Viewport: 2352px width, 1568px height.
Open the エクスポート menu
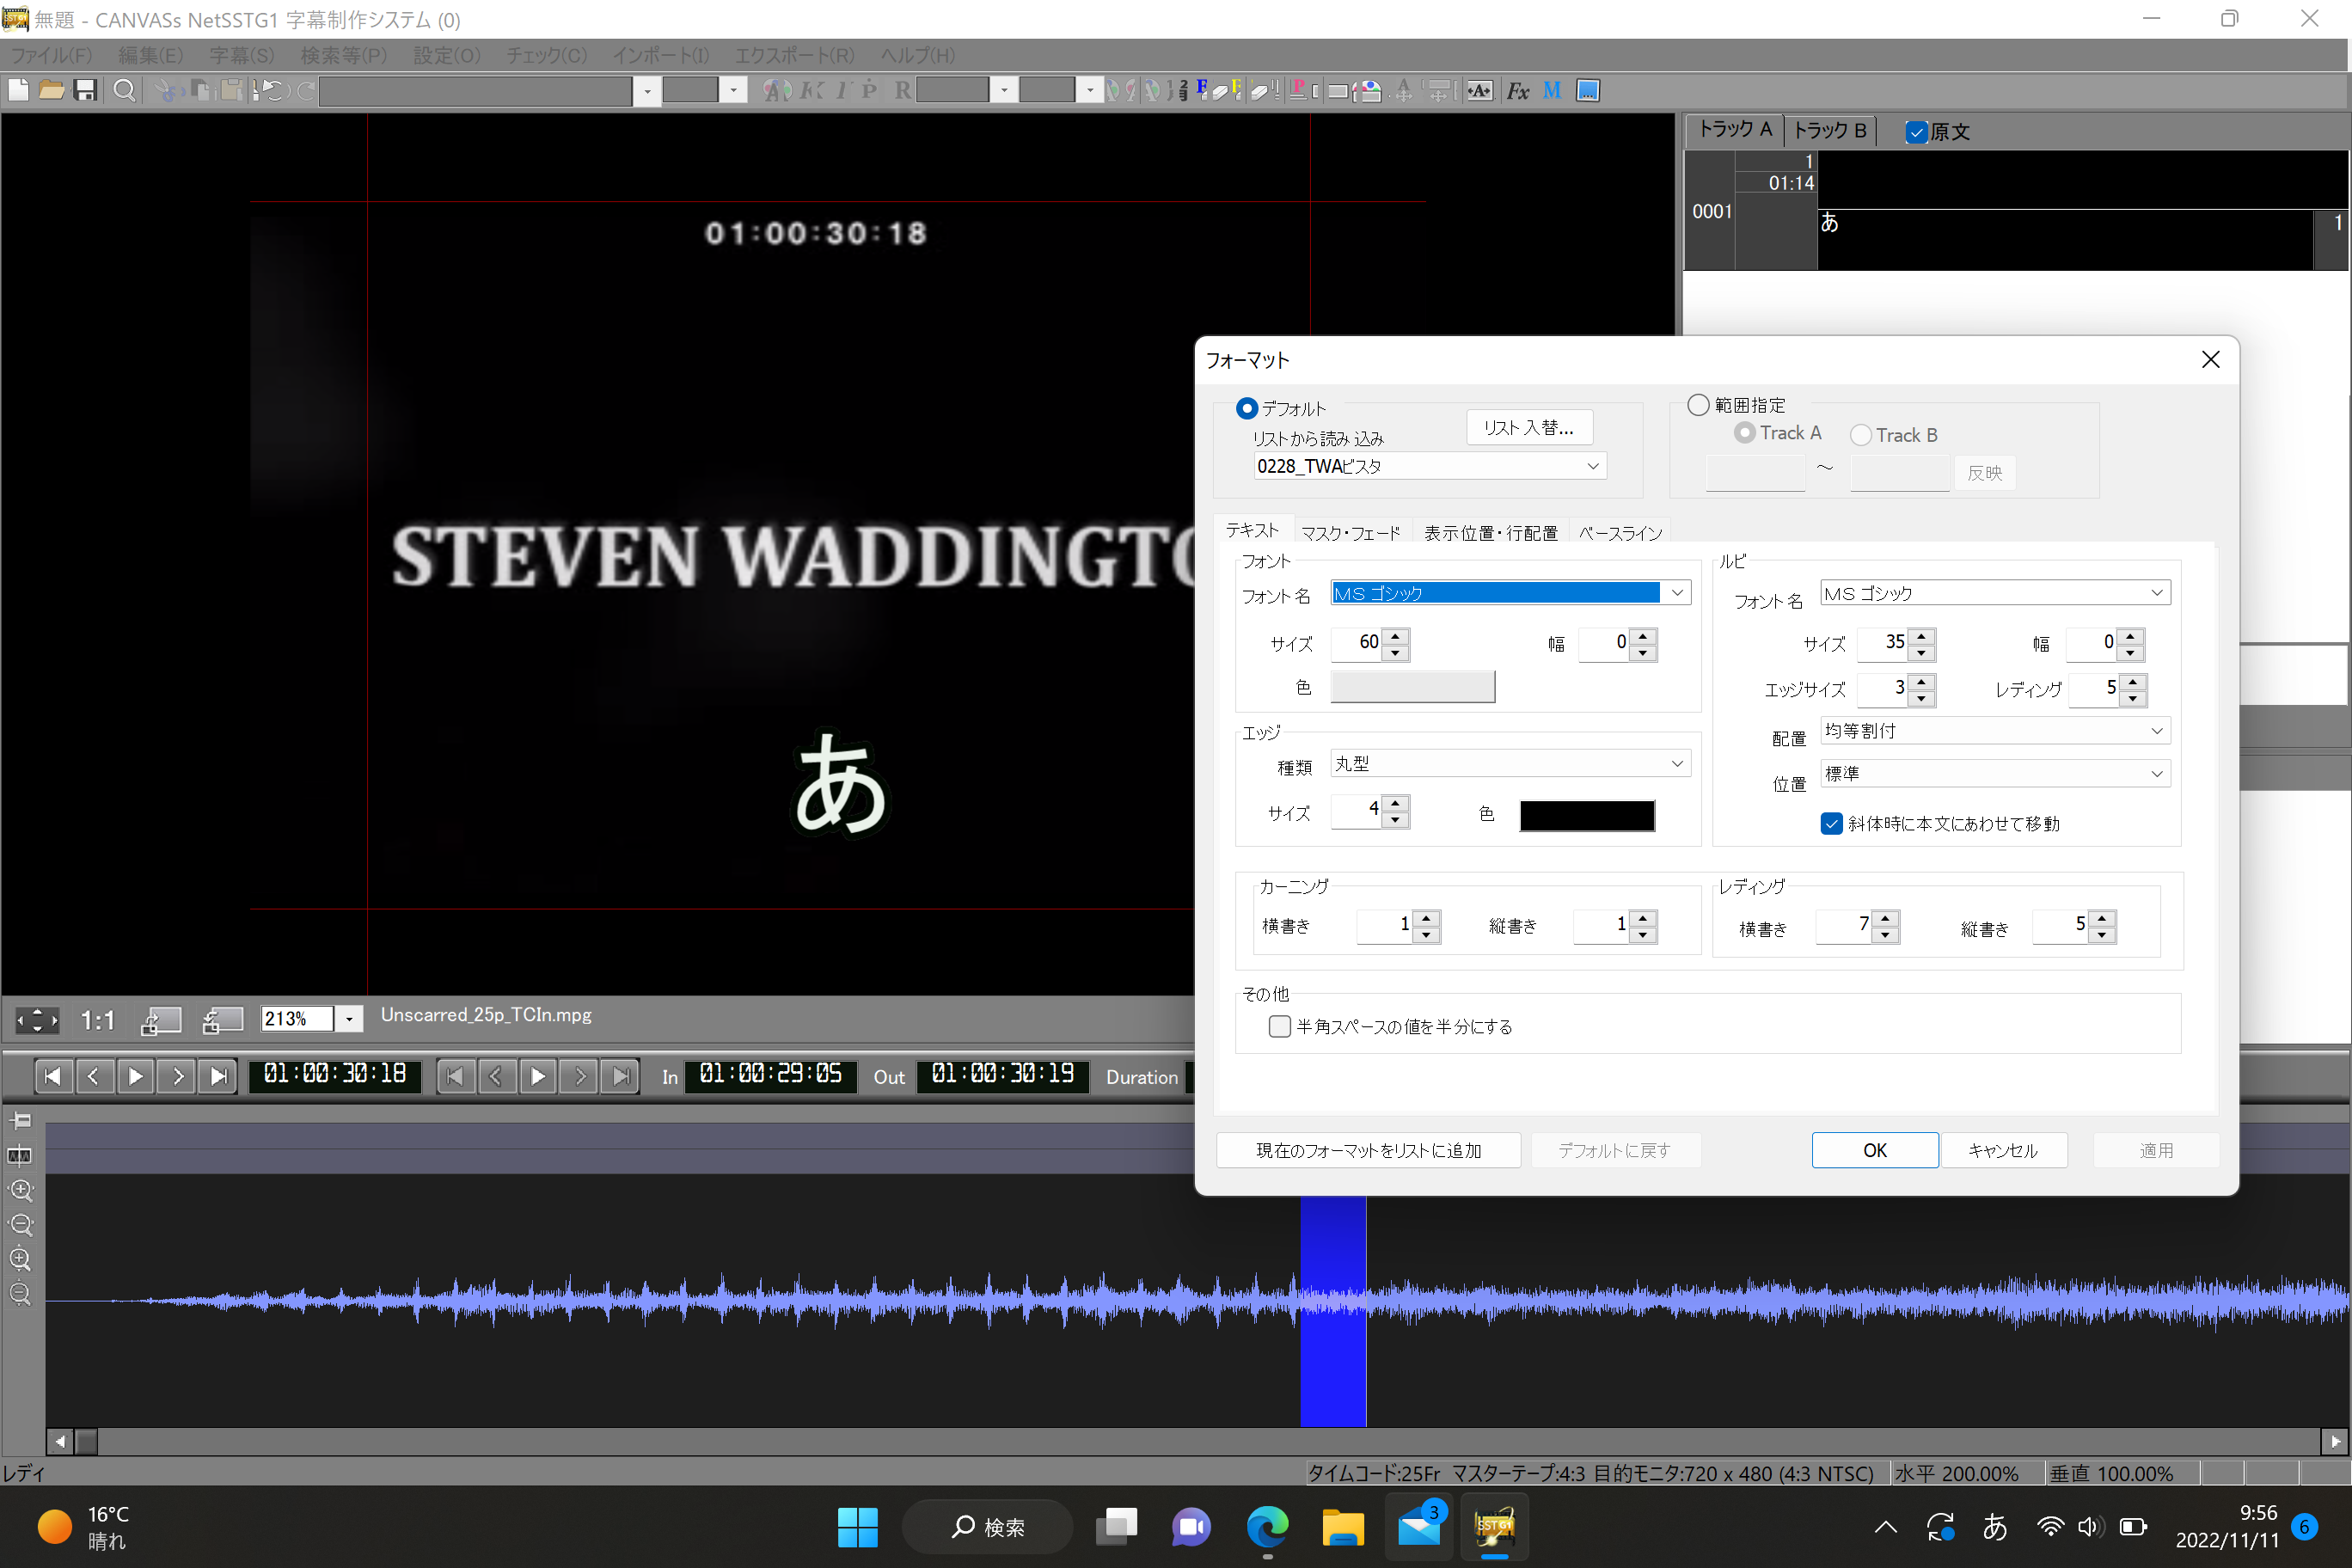[794, 55]
